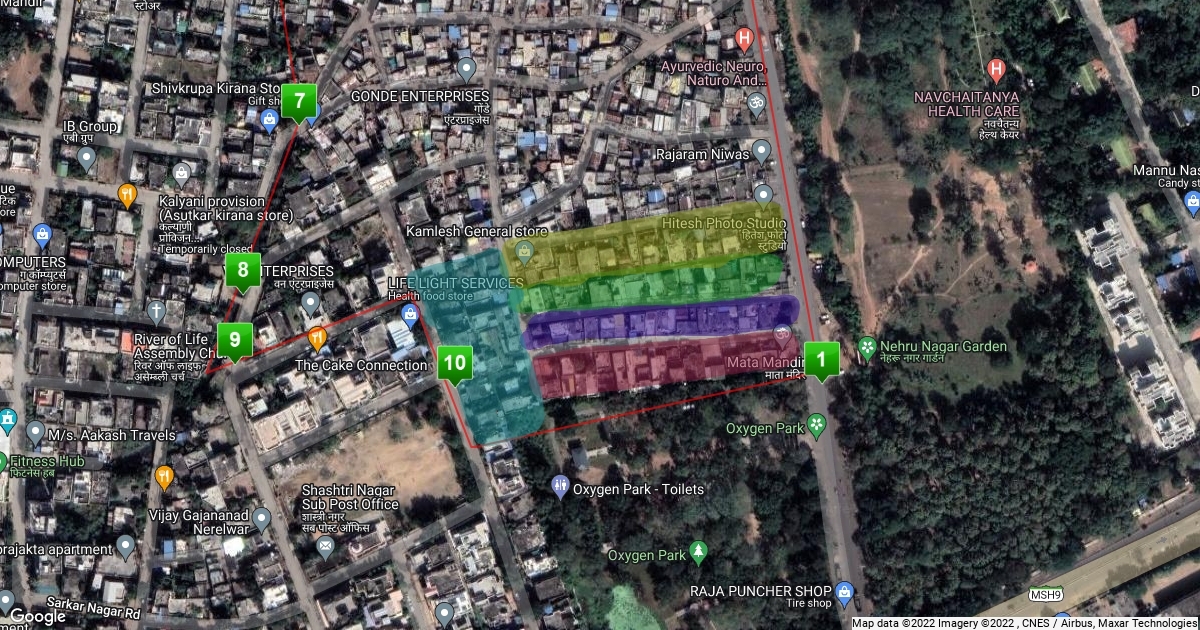Open Vijay Gajananad Nerelwar location pin
1200x630 pixels.
coord(261,518)
